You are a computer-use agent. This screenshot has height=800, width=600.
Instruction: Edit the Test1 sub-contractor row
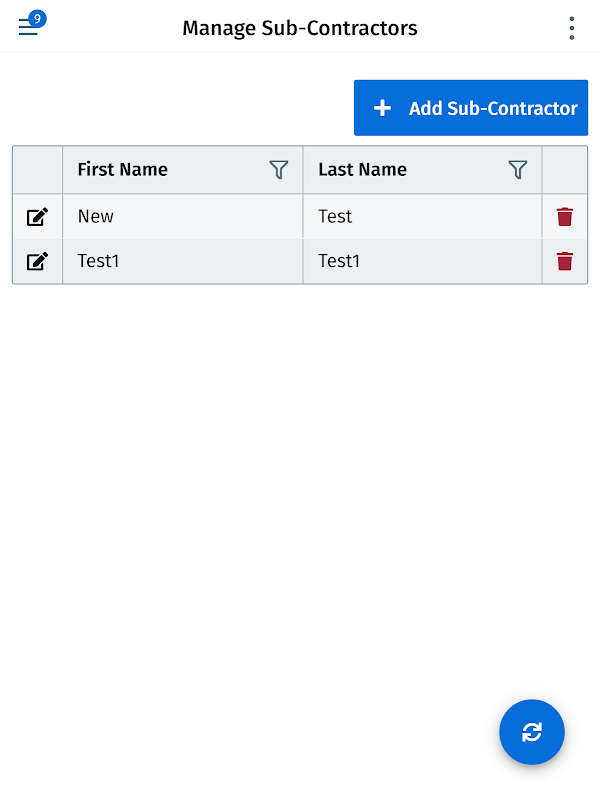click(x=37, y=262)
